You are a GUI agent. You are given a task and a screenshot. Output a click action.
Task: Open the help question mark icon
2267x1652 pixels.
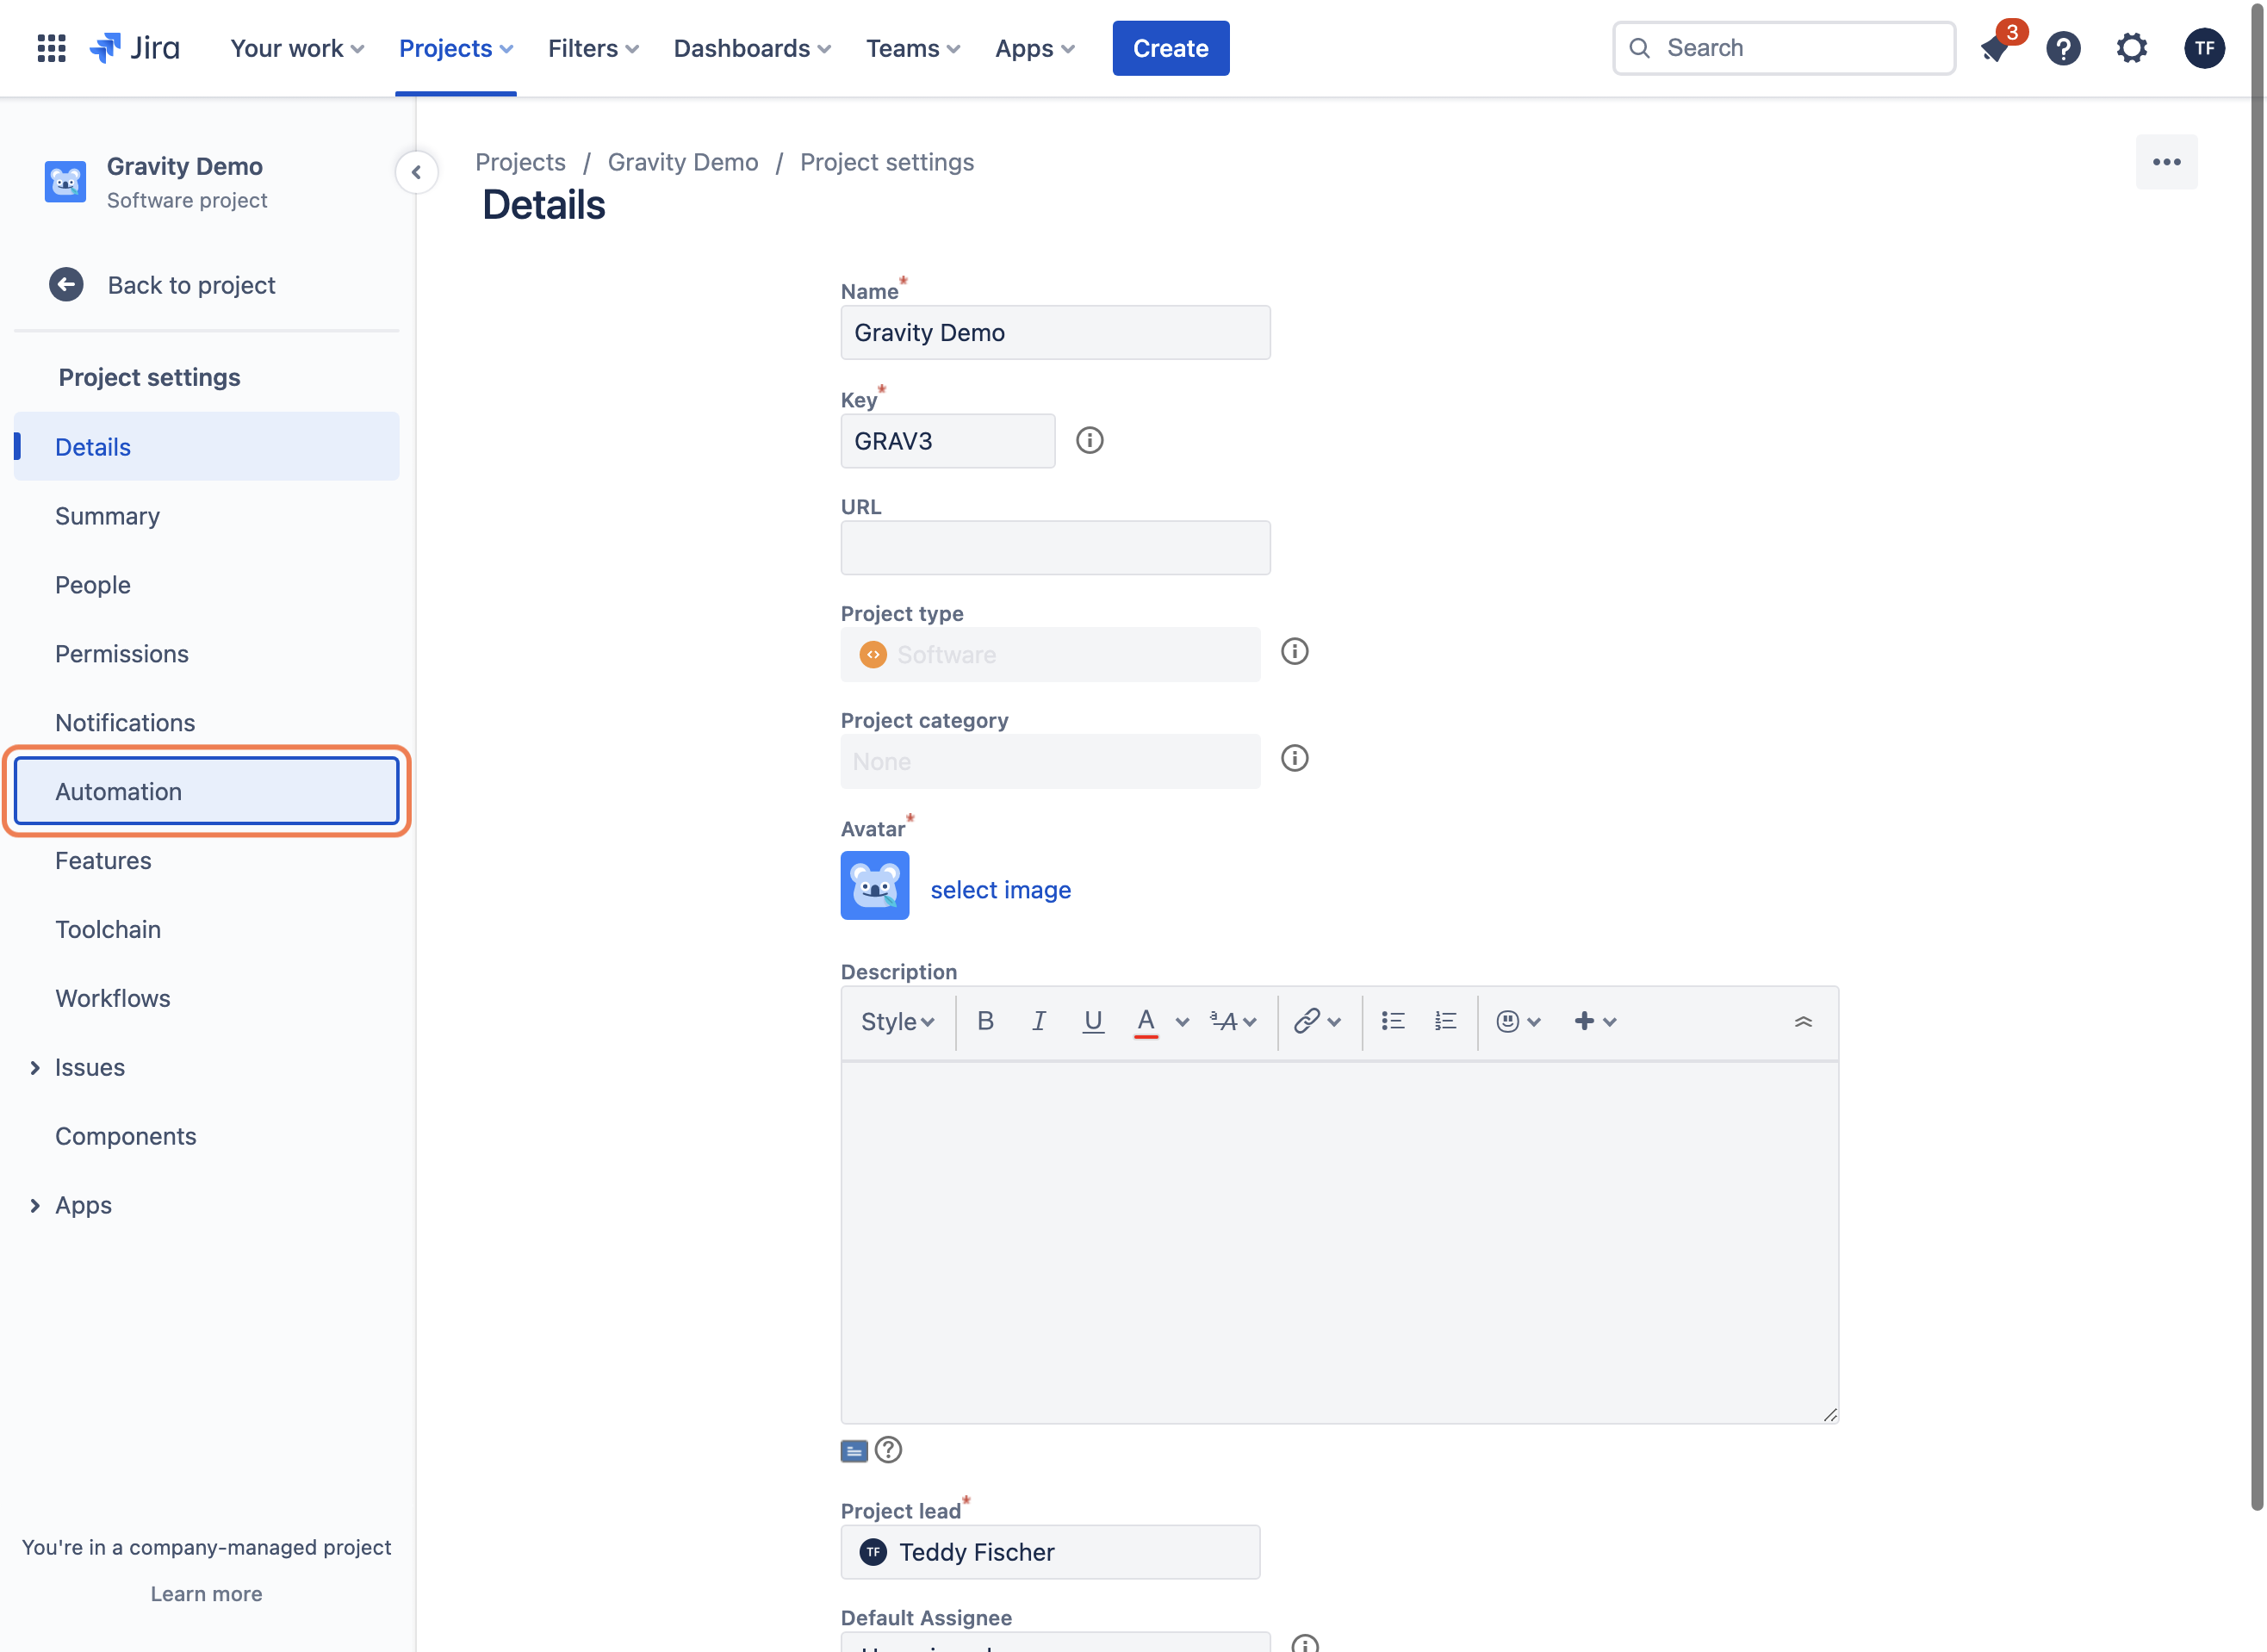click(x=2063, y=48)
